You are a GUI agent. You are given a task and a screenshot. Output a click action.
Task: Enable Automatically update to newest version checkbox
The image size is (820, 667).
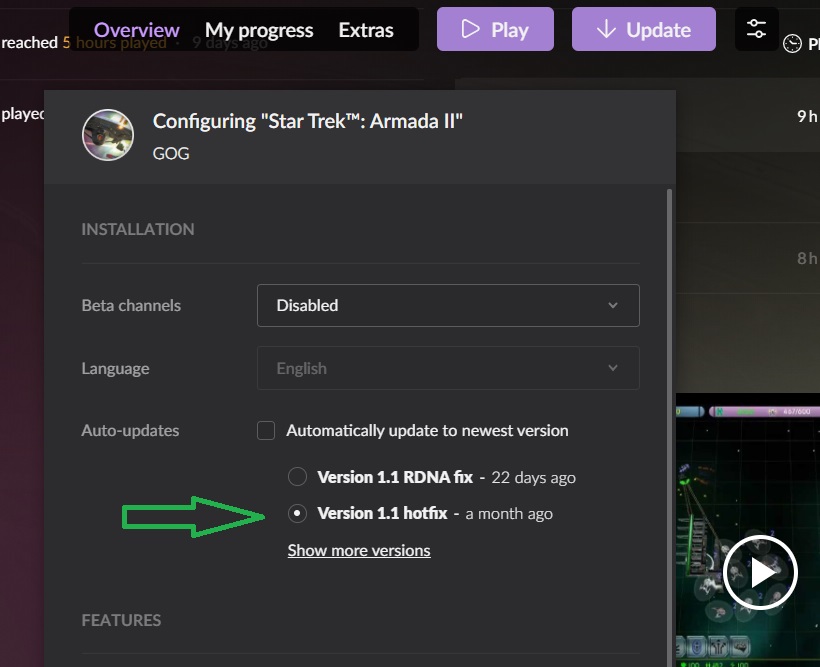266,431
